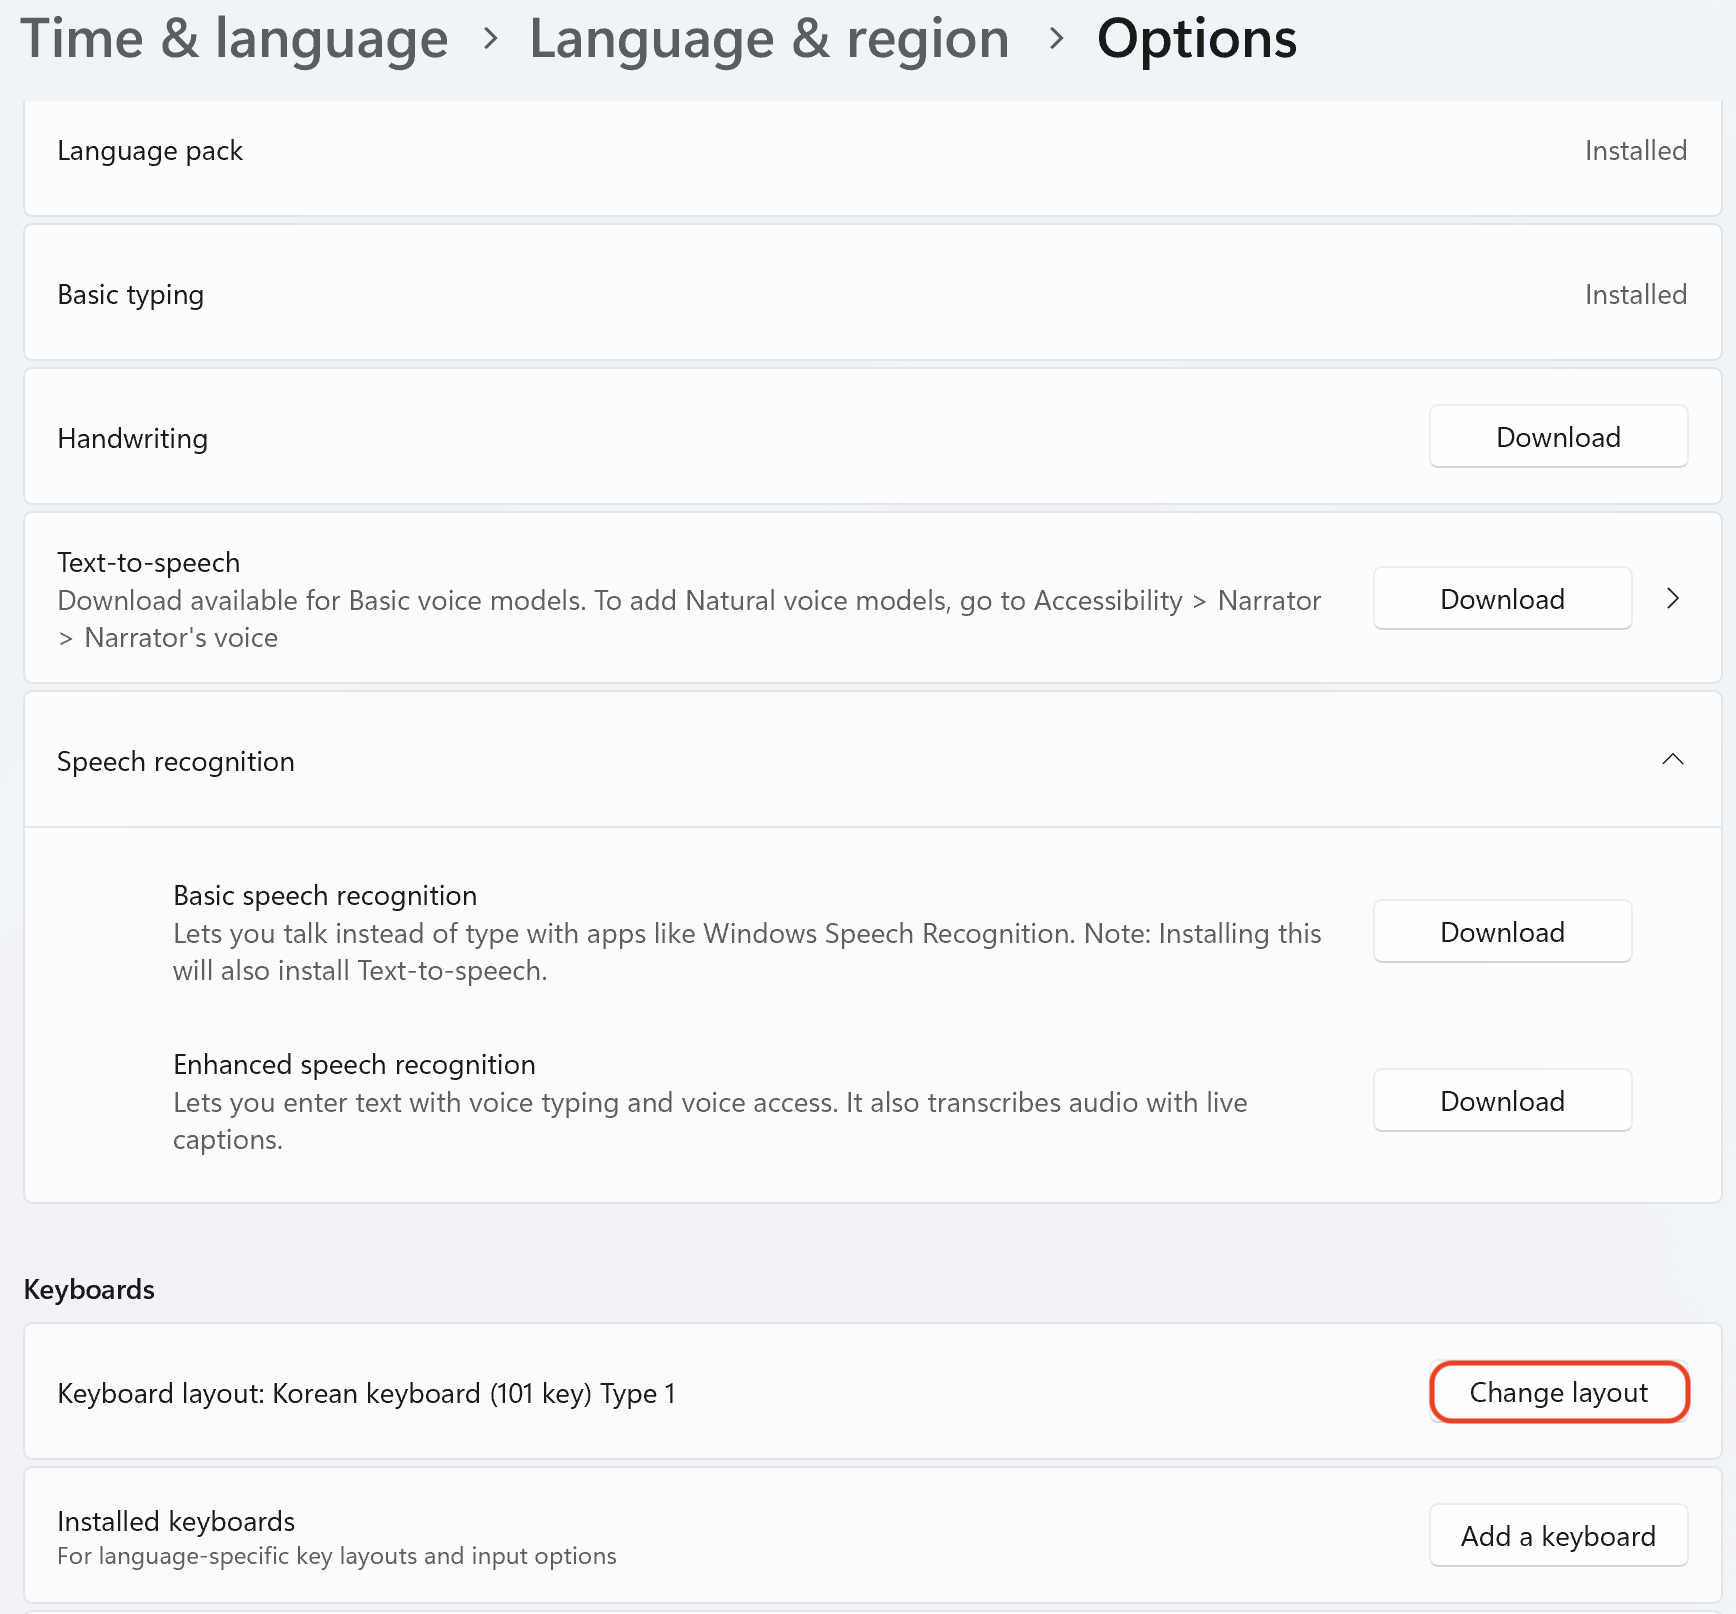Download Enhanced speech recognition
The image size is (1736, 1614).
[1501, 1101]
